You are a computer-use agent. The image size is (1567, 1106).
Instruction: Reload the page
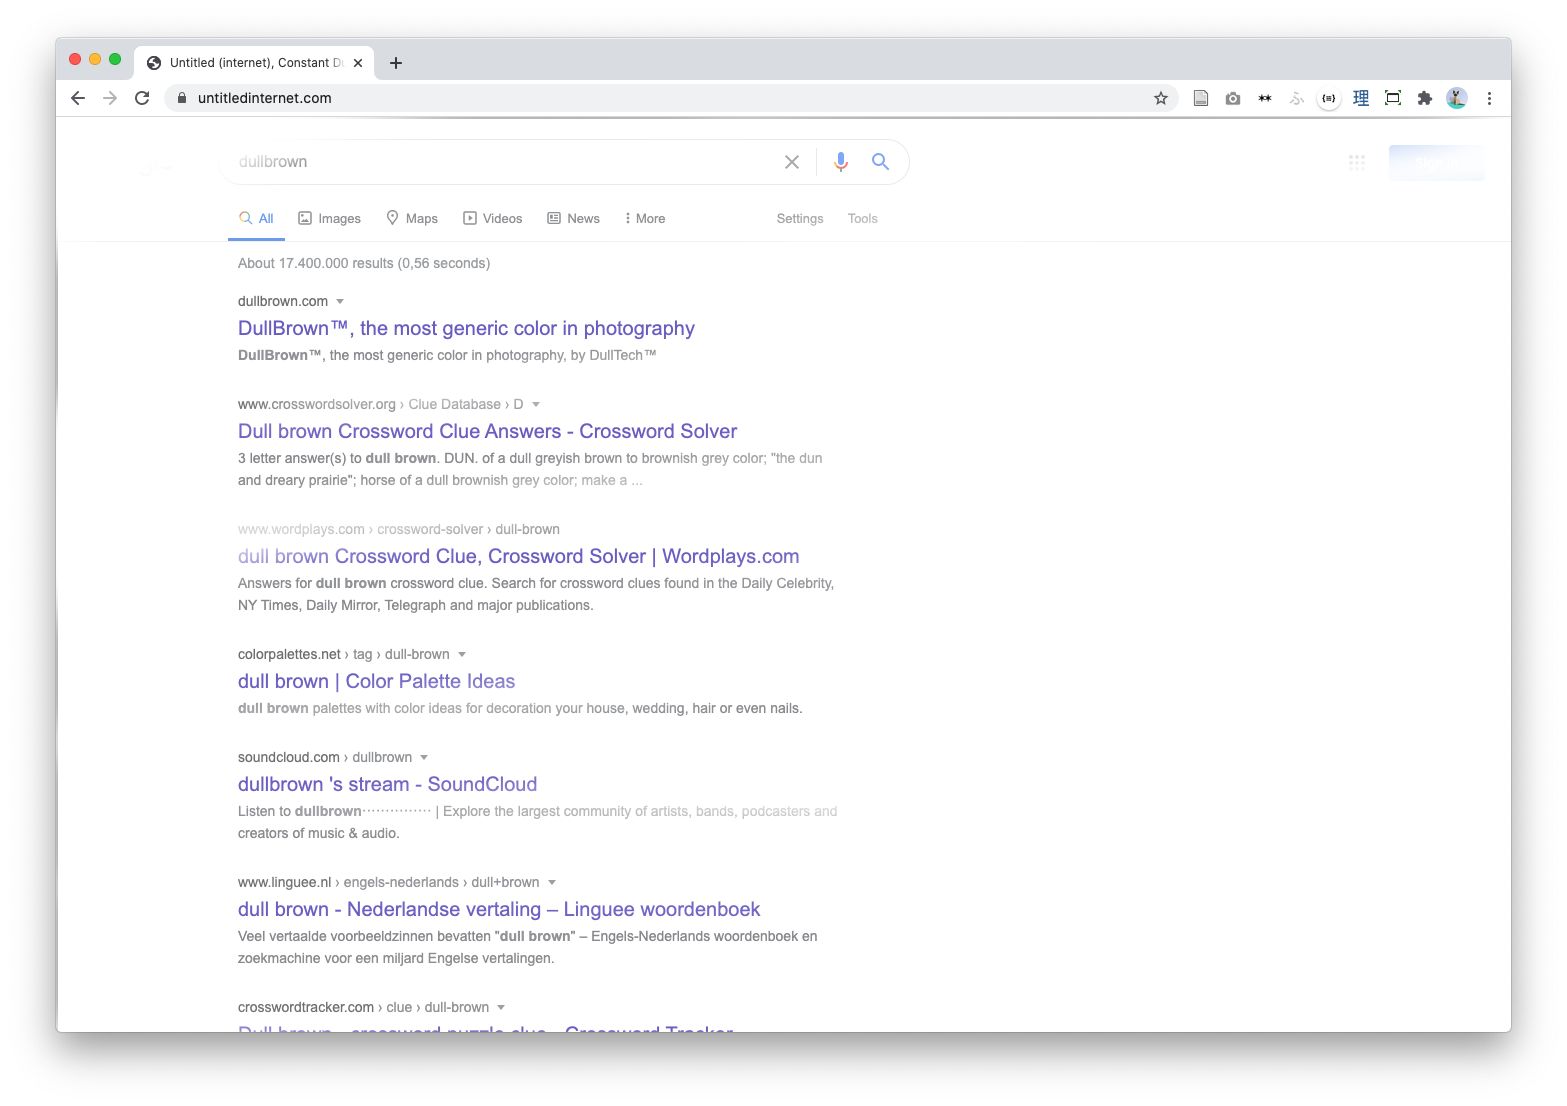142,98
